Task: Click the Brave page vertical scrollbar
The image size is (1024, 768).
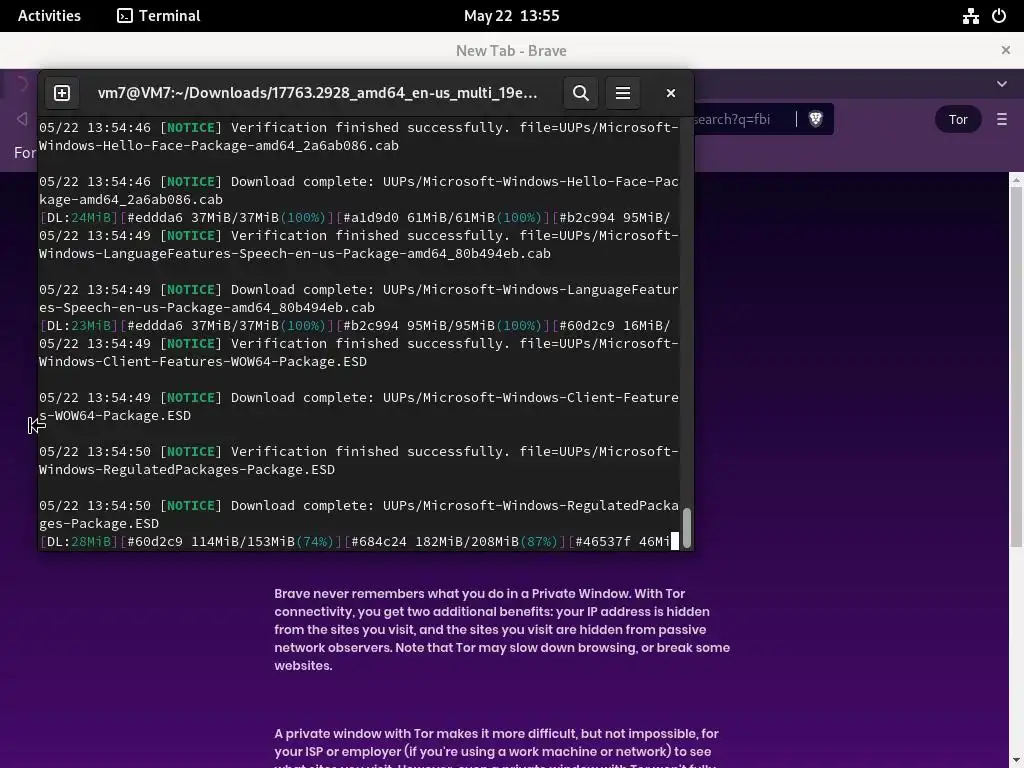Action: [x=1016, y=366]
